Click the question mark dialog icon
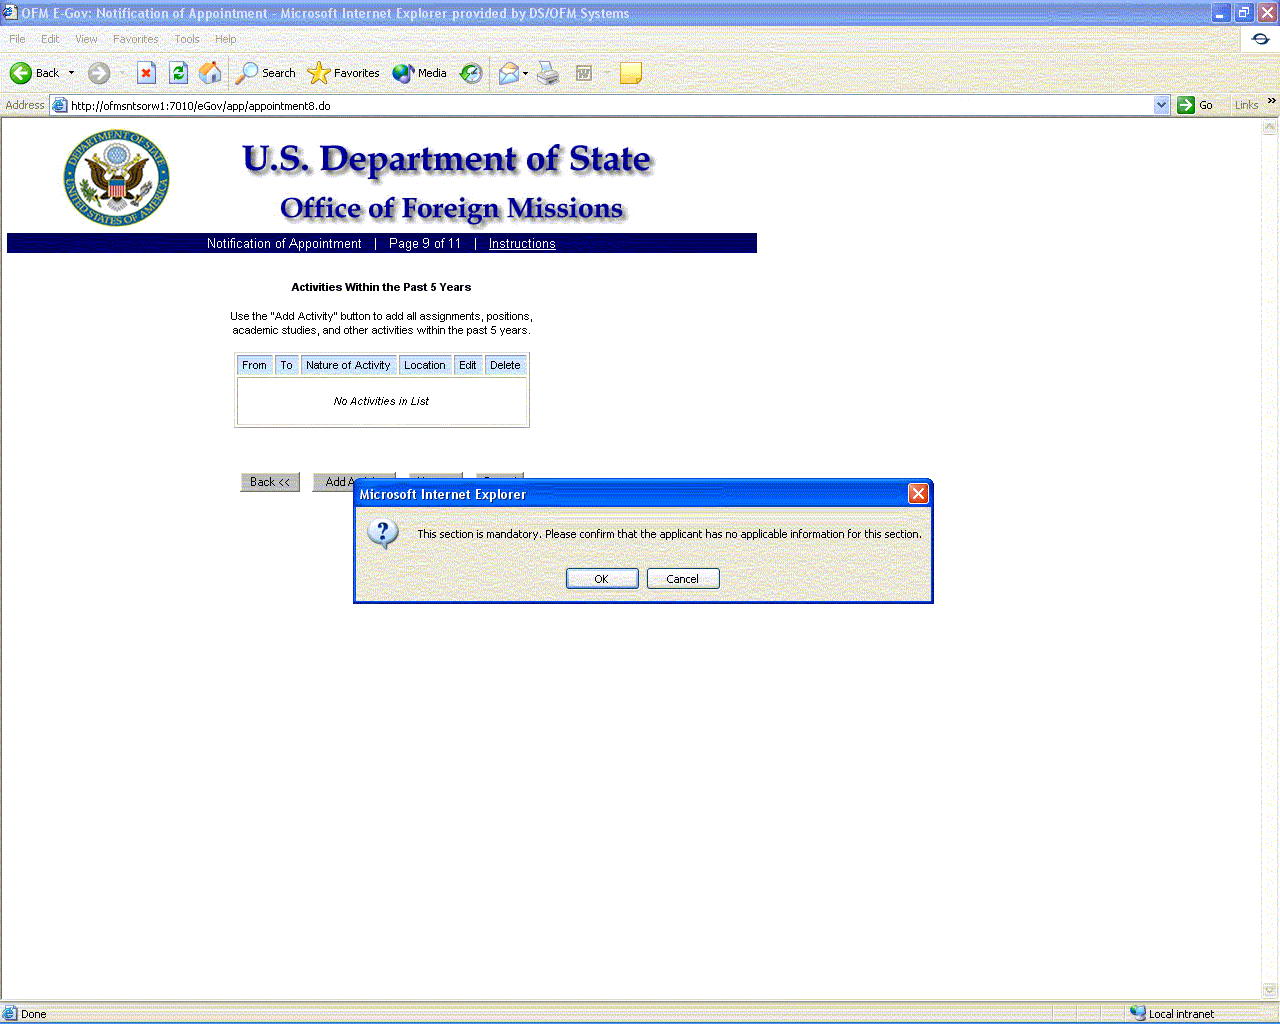Viewport: 1280px width, 1024px height. (x=382, y=533)
